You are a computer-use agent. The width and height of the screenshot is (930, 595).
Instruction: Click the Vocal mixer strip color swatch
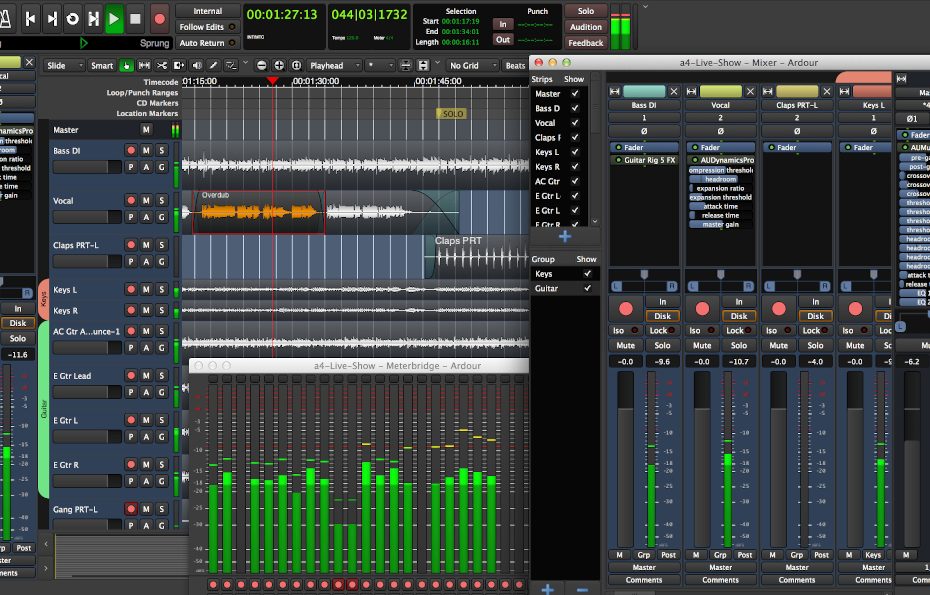click(720, 92)
